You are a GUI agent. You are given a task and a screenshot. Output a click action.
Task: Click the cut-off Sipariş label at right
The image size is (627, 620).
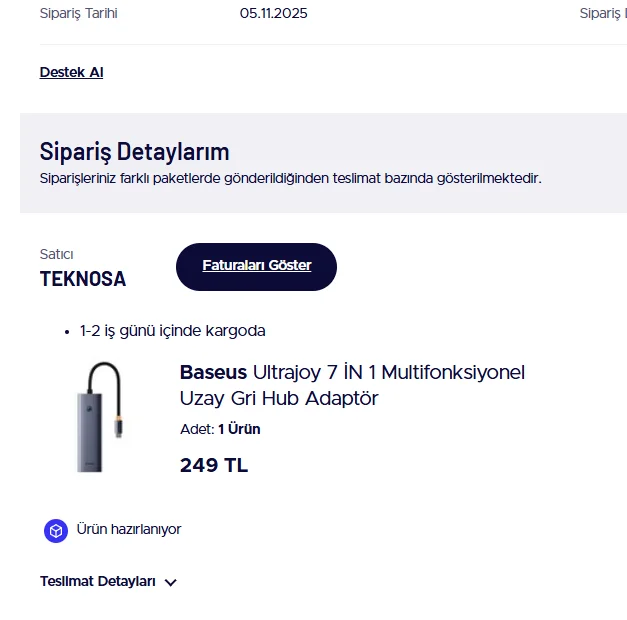click(603, 13)
